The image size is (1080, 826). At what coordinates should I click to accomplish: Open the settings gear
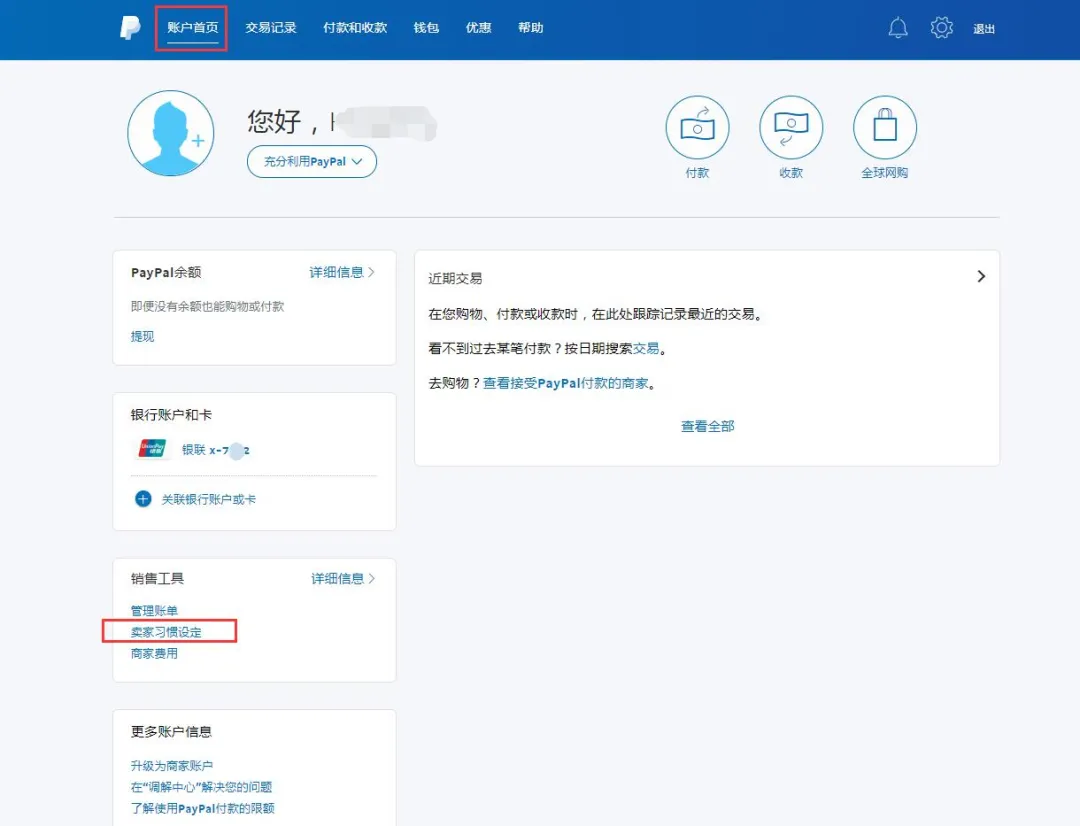(x=941, y=28)
